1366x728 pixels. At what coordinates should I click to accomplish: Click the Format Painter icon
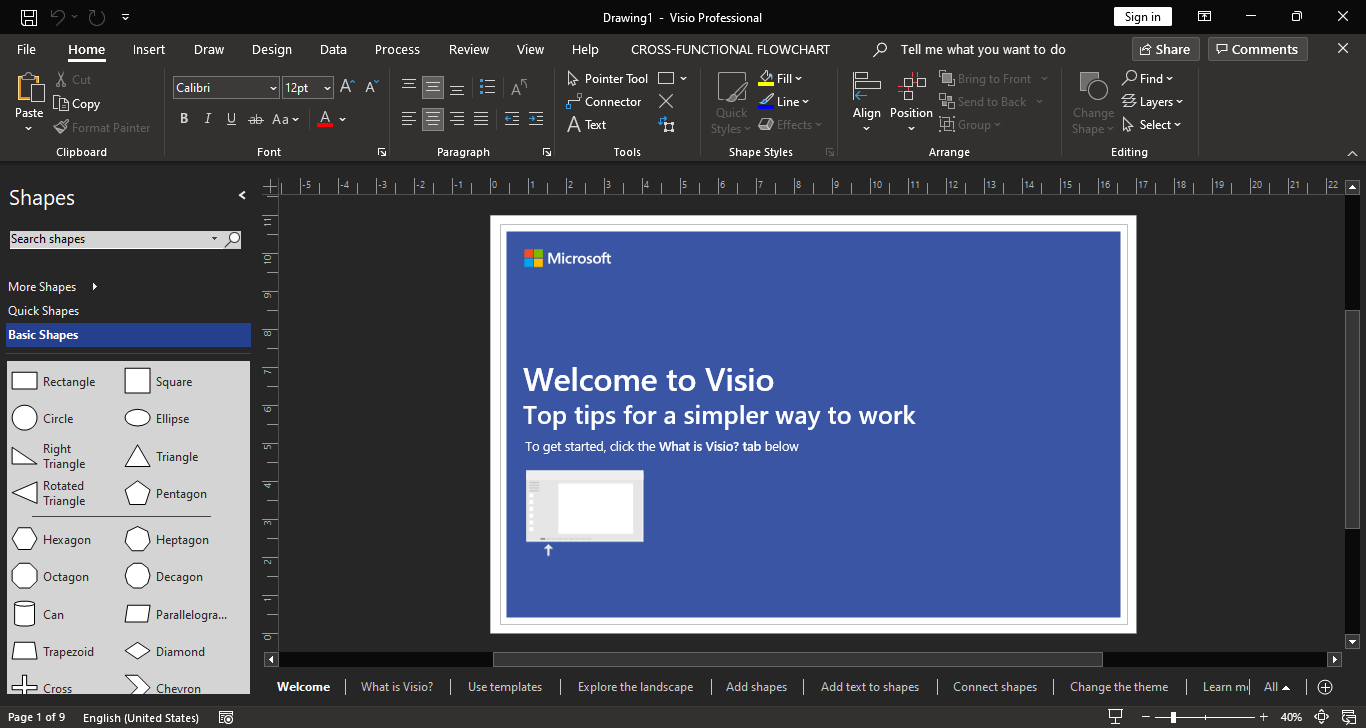(x=61, y=128)
